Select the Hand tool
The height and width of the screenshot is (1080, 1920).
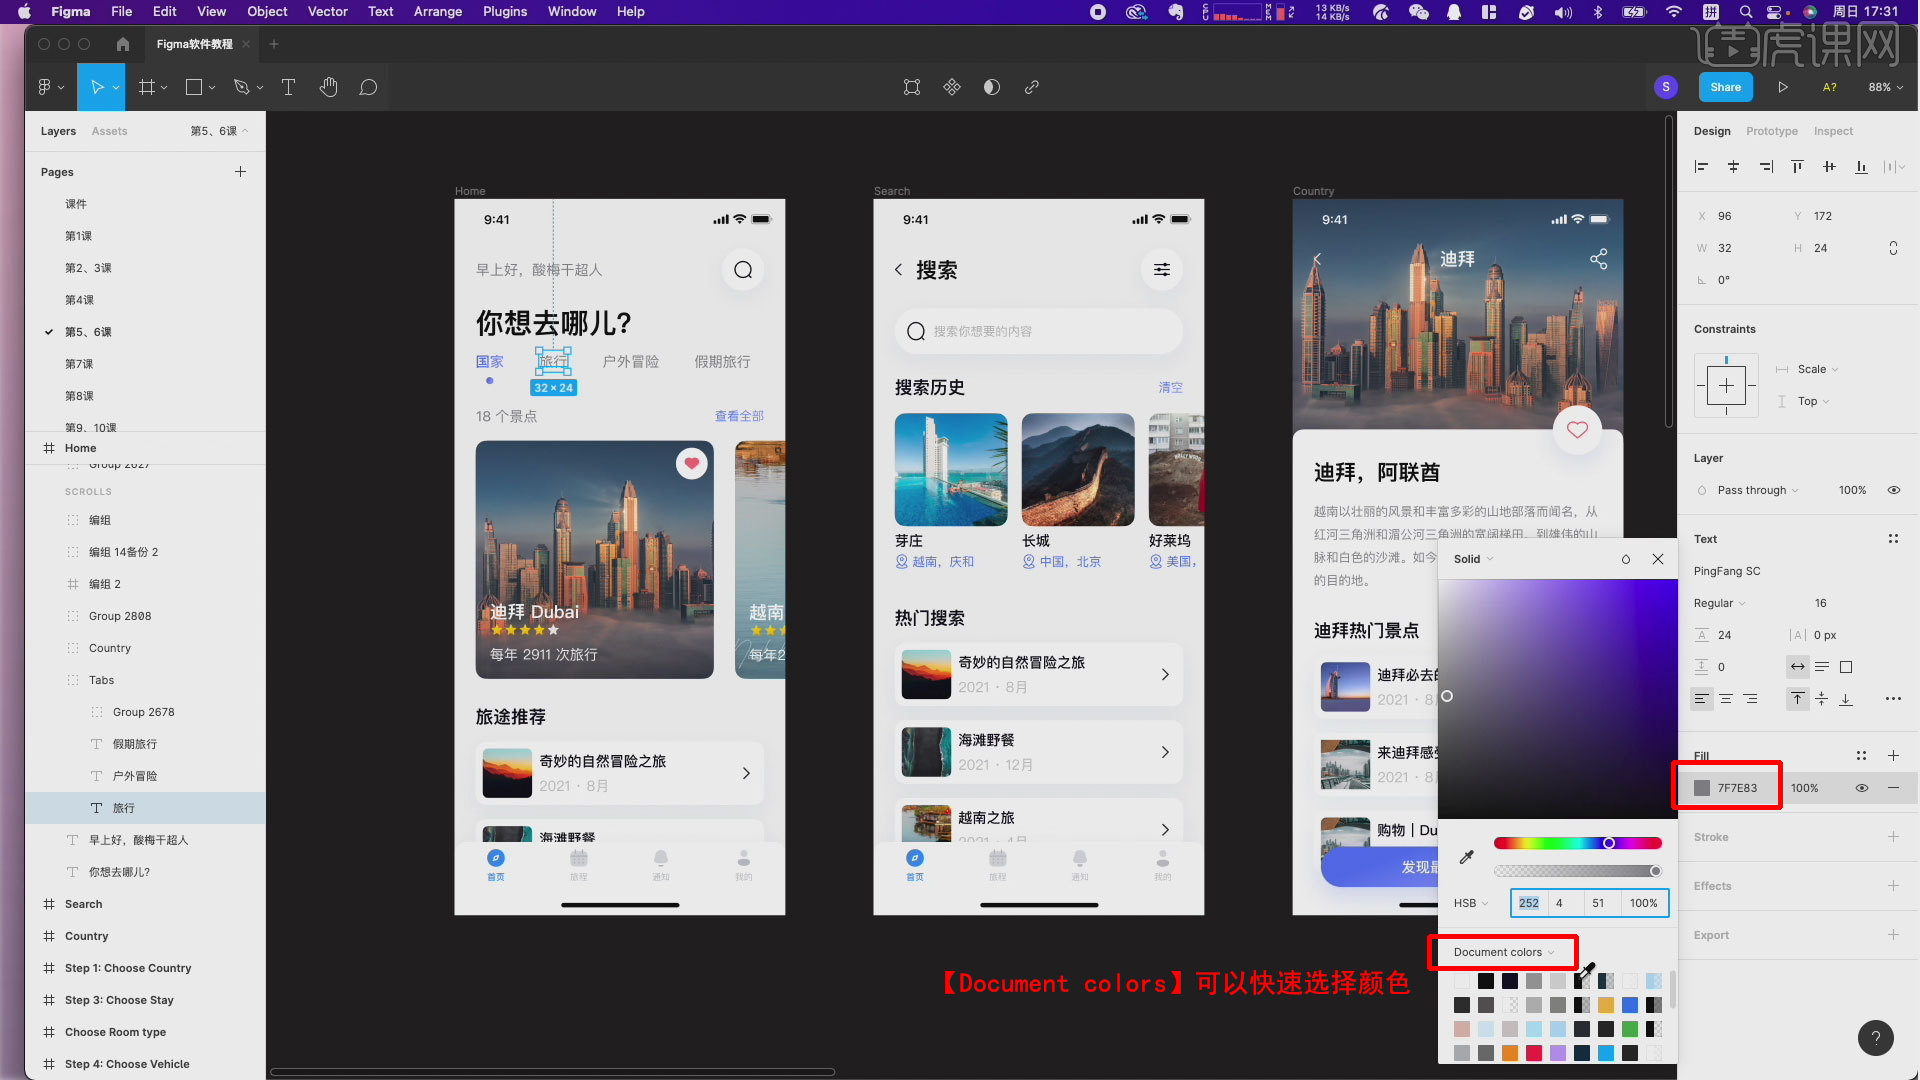[328, 87]
